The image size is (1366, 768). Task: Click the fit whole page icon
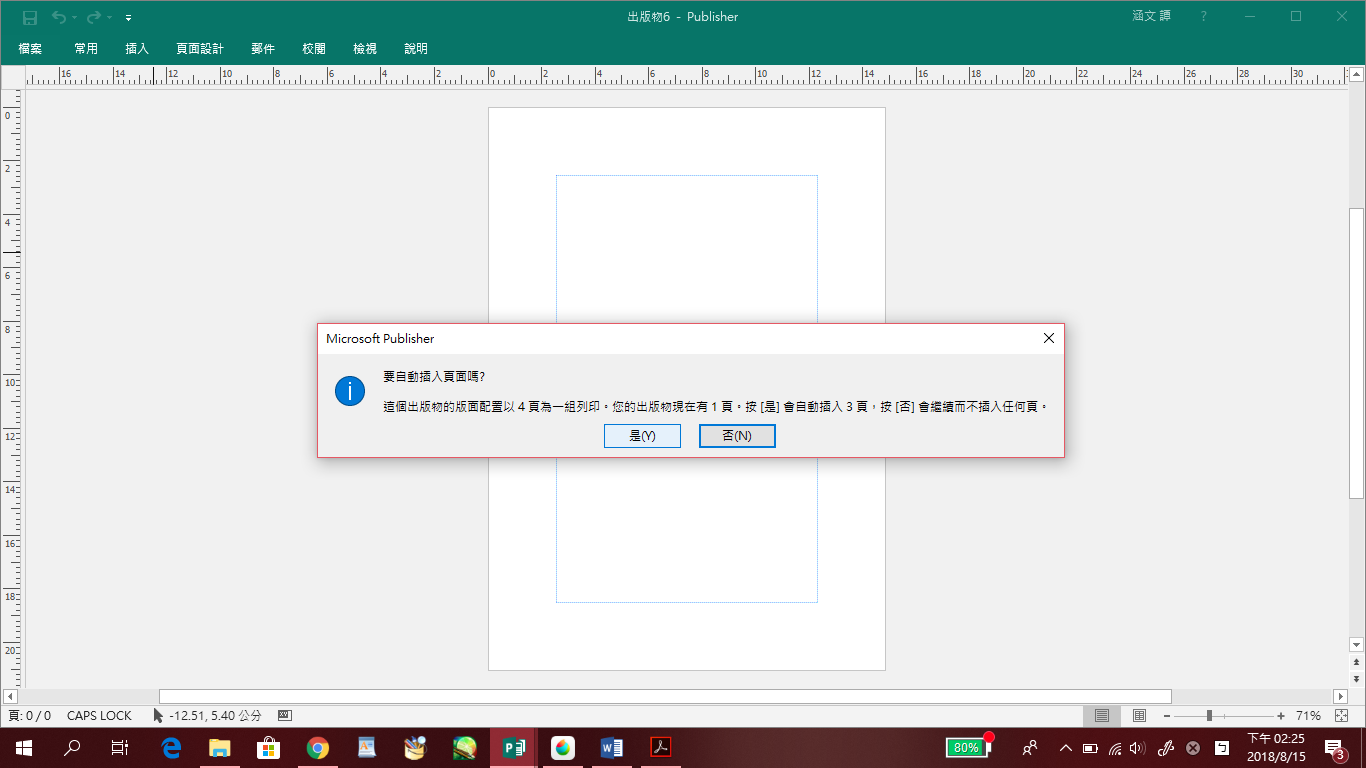click(x=1341, y=716)
